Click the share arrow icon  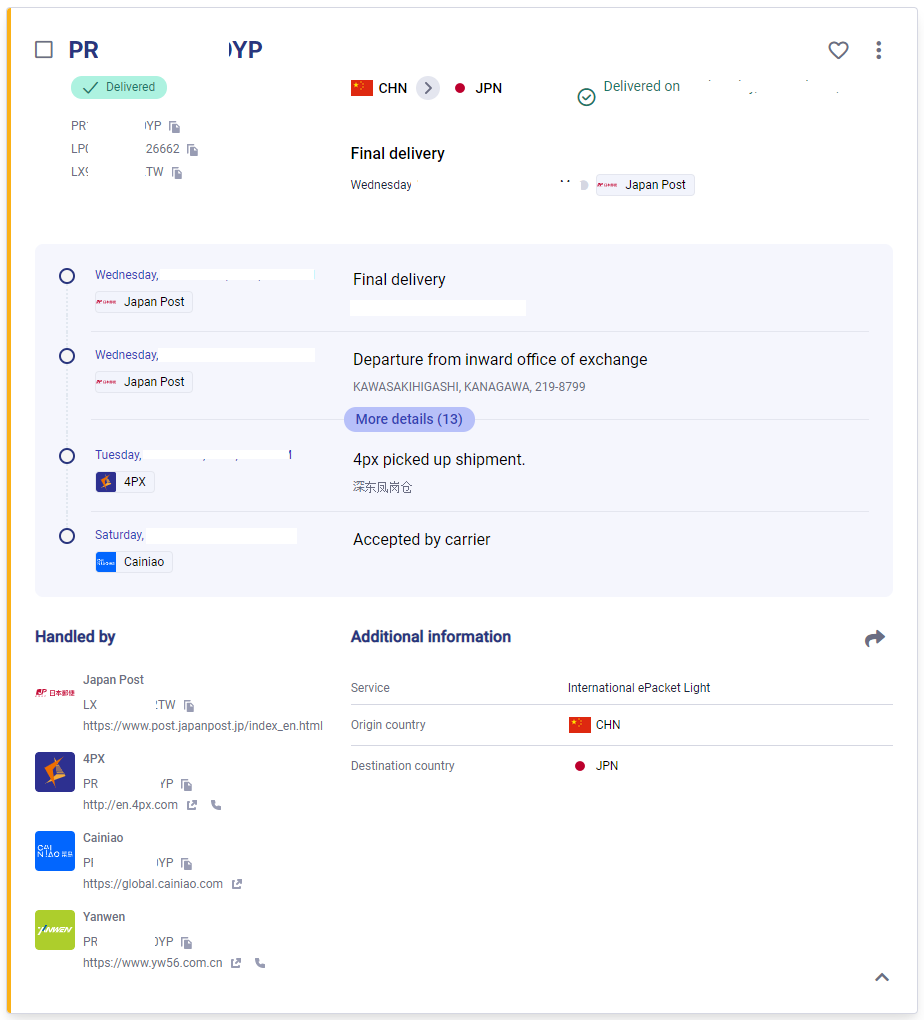(x=875, y=638)
